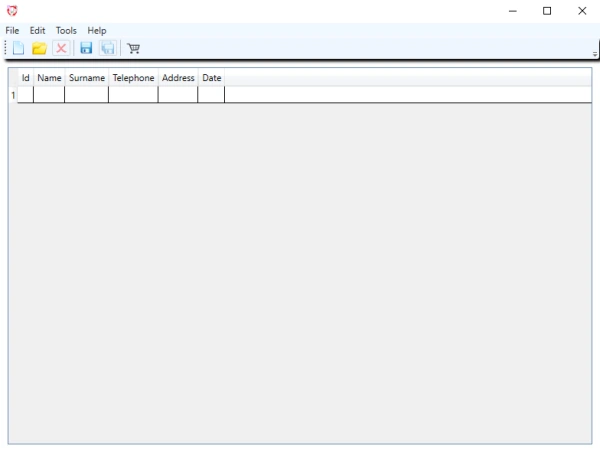Click the application logo in title bar

pyautogui.click(x=12, y=11)
